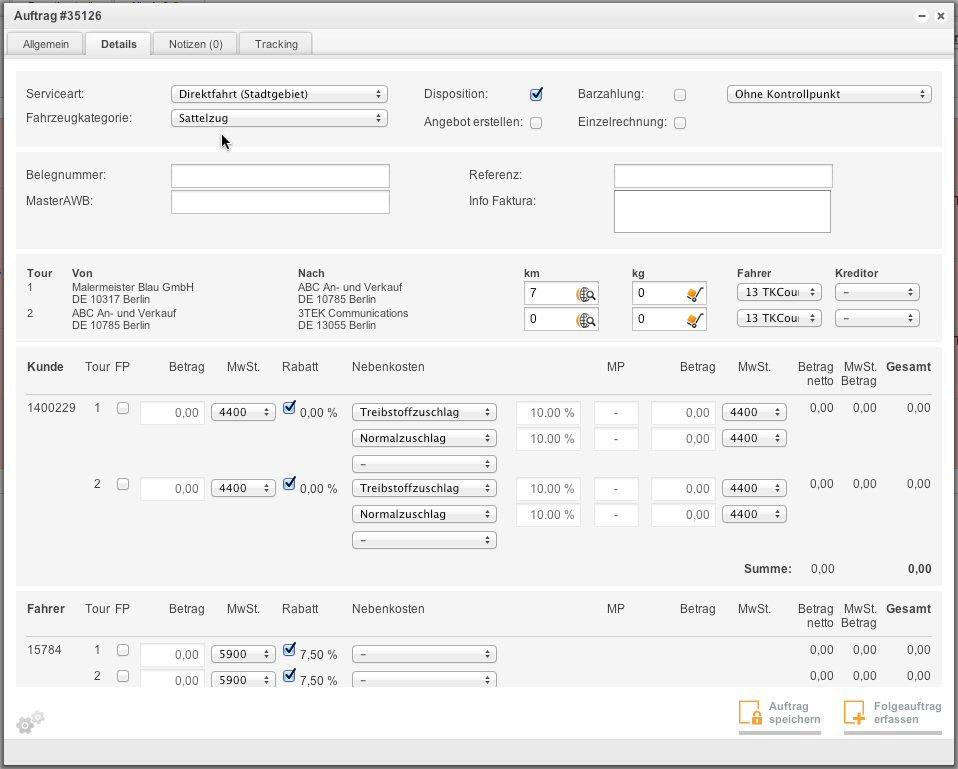Screen dimensions: 958x769
Task: Open the Serviceart dropdown
Action: tap(279, 94)
